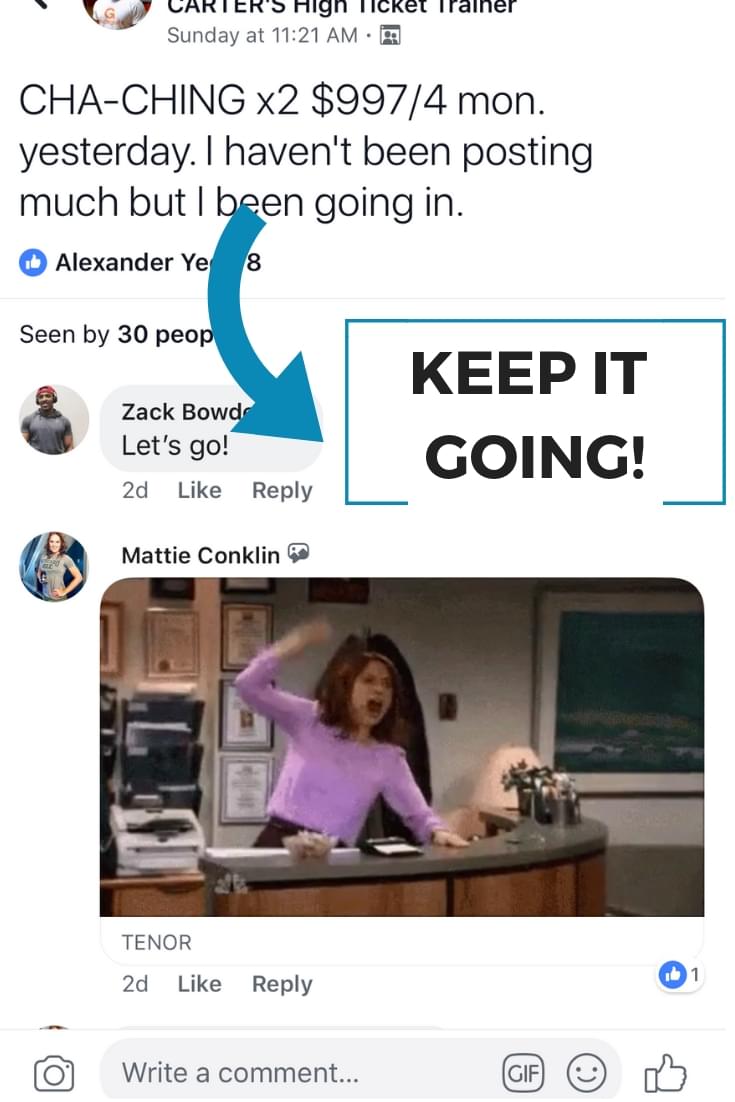Go back using the top-left arrow
This screenshot has height=1102, width=735.
[x=41, y=4]
